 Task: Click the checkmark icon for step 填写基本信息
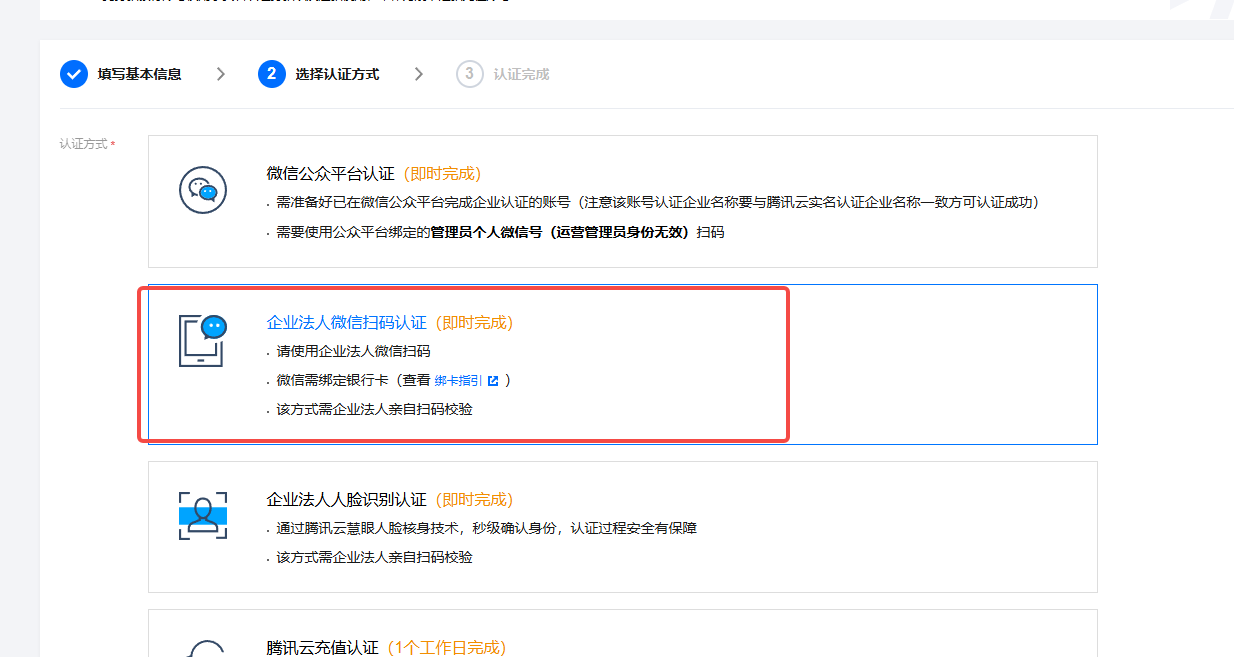[x=73, y=74]
